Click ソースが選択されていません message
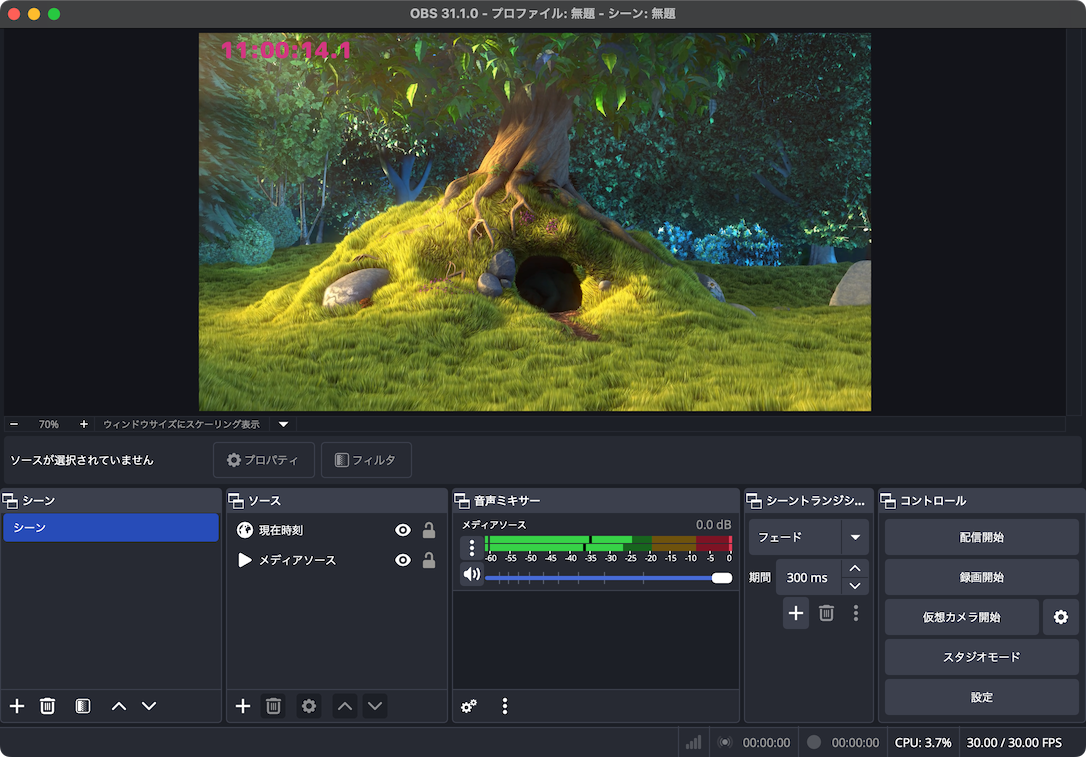Screen dimensions: 1086x757 click(82, 460)
